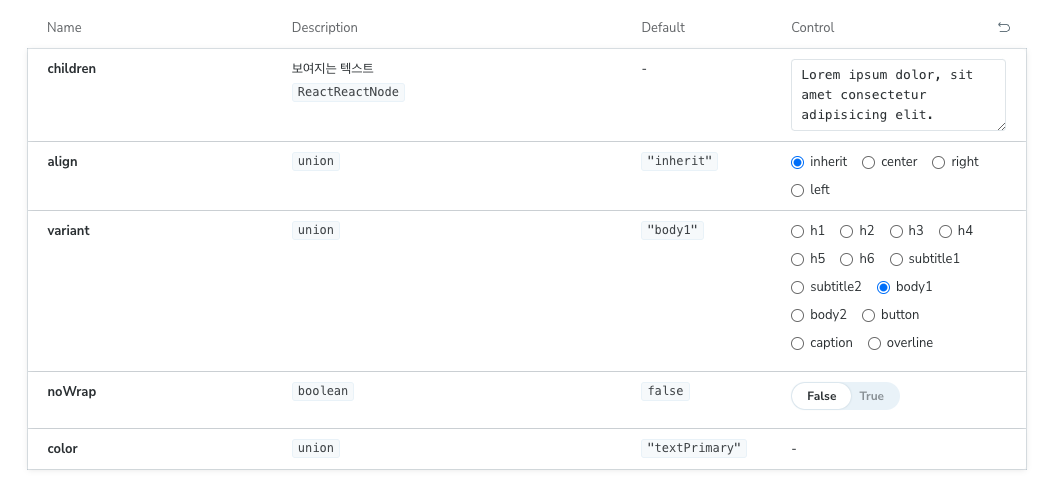Set variant to h1
The width and height of the screenshot is (1057, 489).
pyautogui.click(x=797, y=231)
